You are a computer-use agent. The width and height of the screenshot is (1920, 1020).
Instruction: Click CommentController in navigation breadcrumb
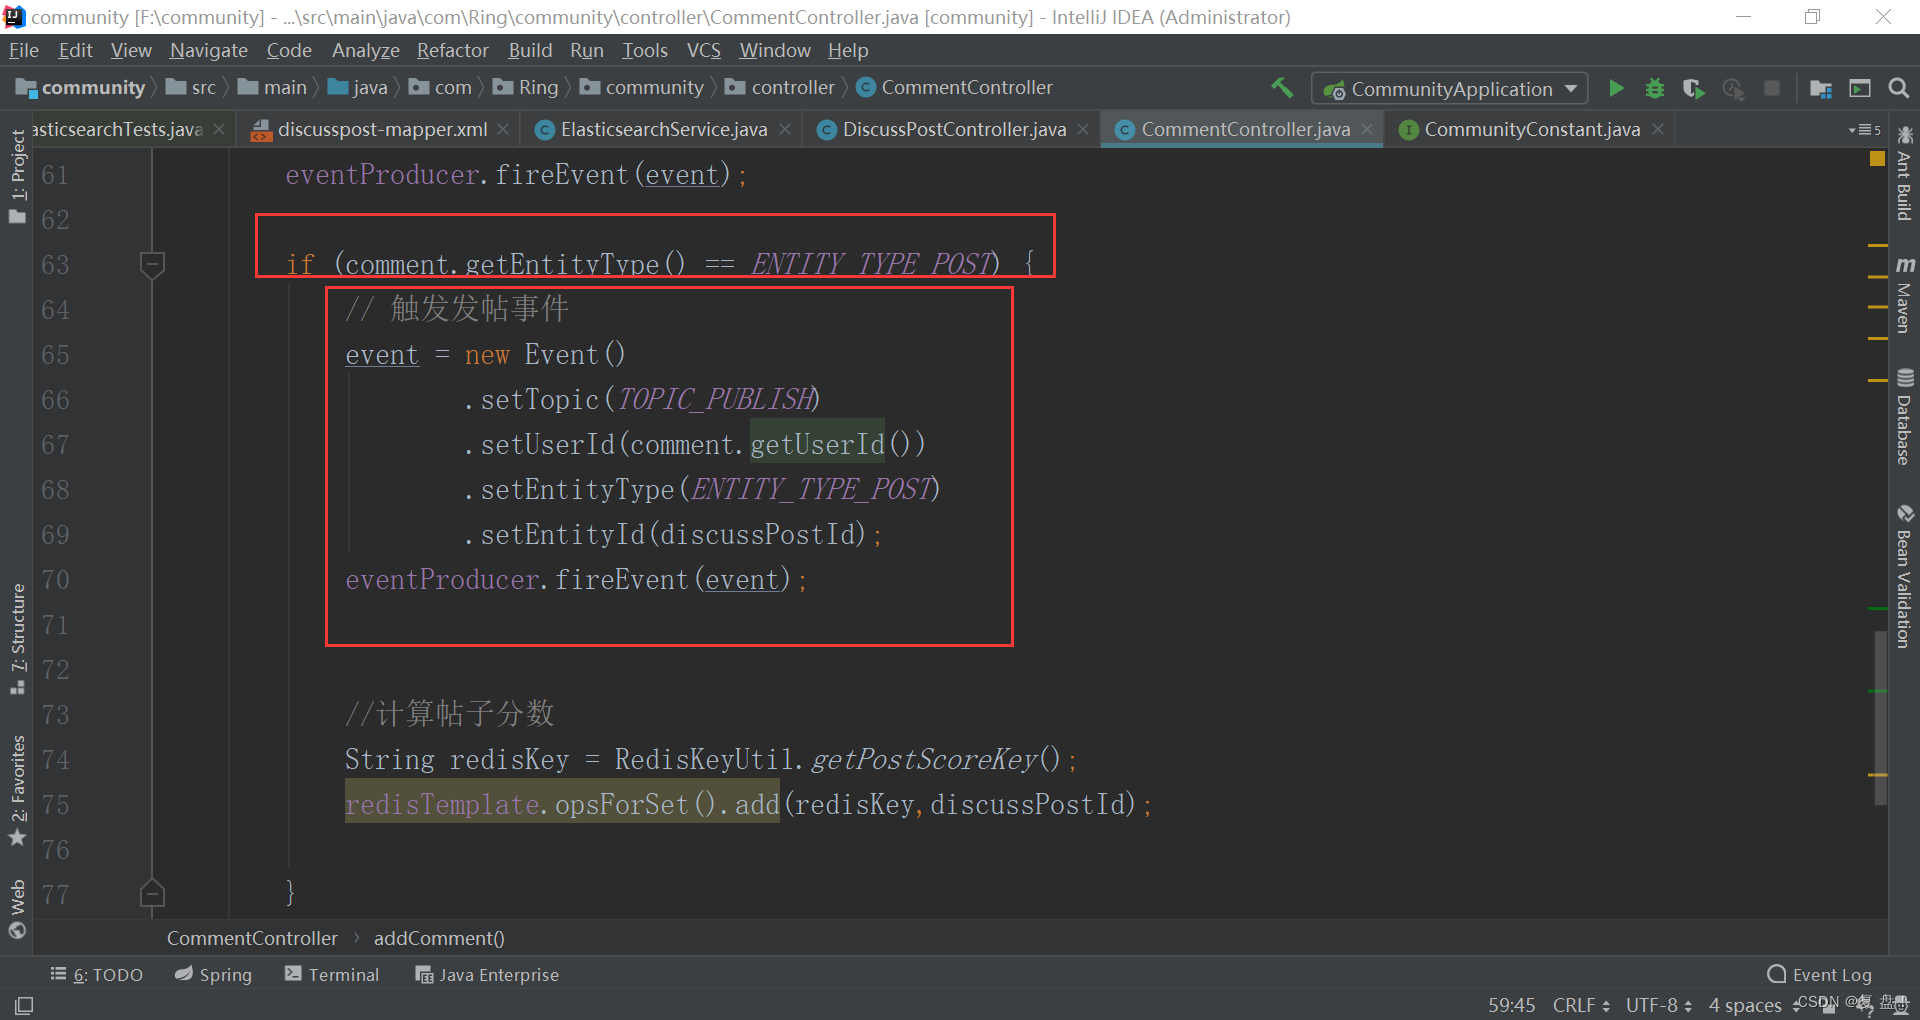(955, 88)
